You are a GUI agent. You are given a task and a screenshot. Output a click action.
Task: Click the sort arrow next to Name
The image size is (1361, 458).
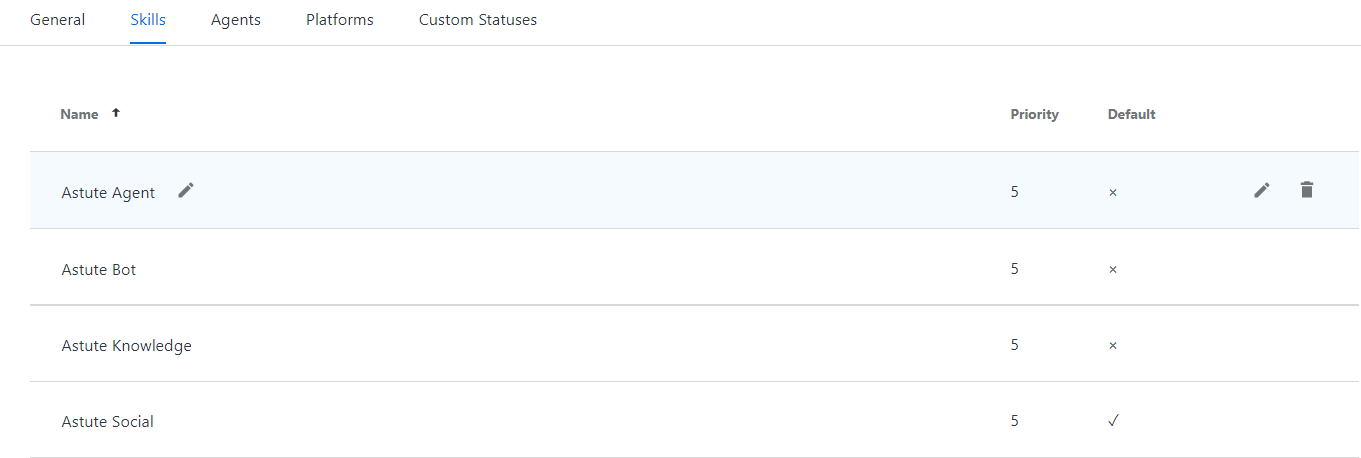(116, 113)
